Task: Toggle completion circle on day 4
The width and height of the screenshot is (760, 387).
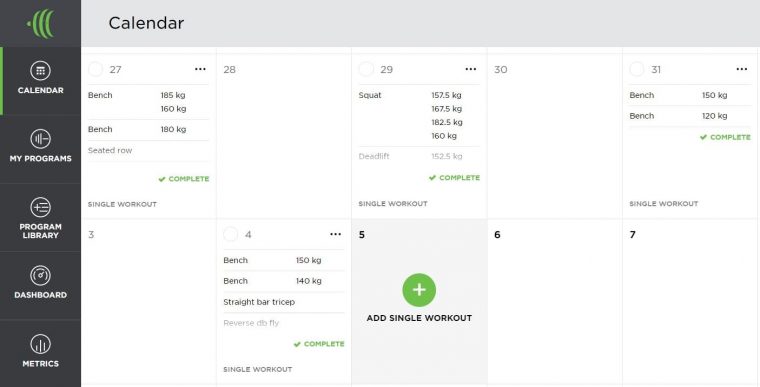Action: point(231,235)
